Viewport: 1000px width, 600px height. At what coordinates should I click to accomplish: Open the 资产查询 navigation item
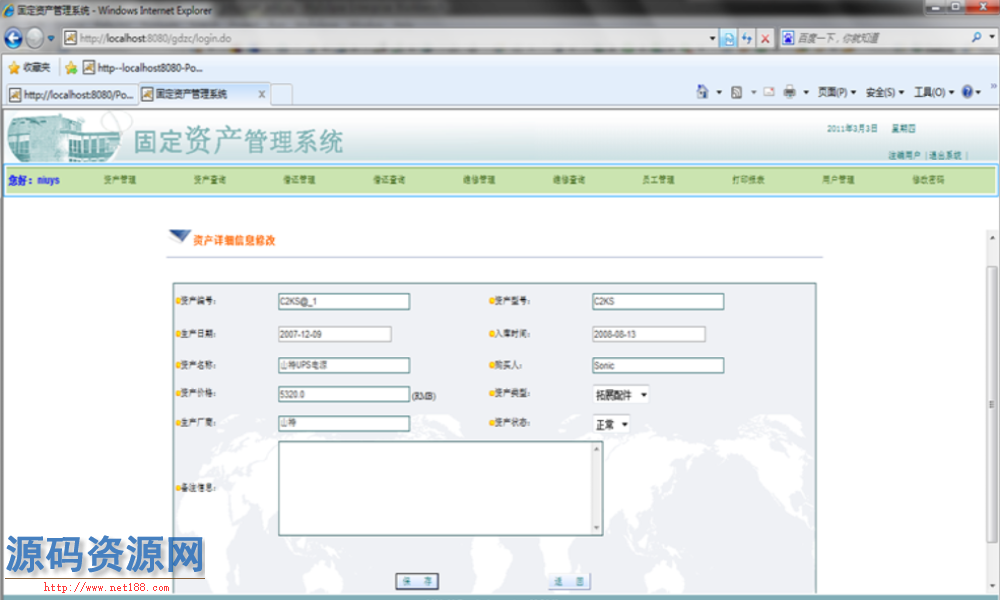(x=210, y=180)
